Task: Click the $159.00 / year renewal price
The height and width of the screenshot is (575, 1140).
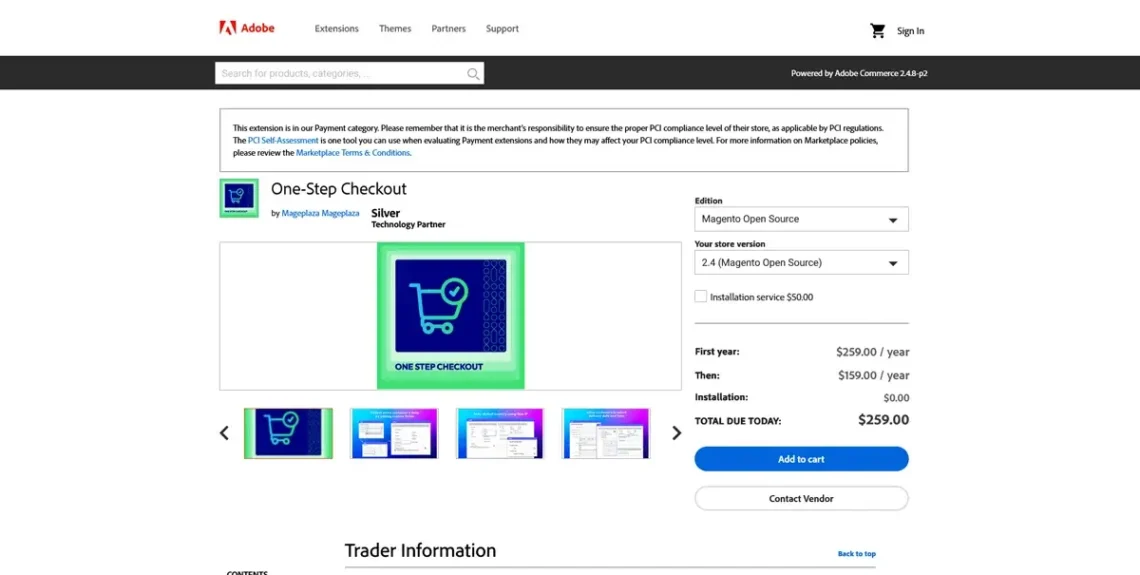Action: pyautogui.click(x=873, y=376)
